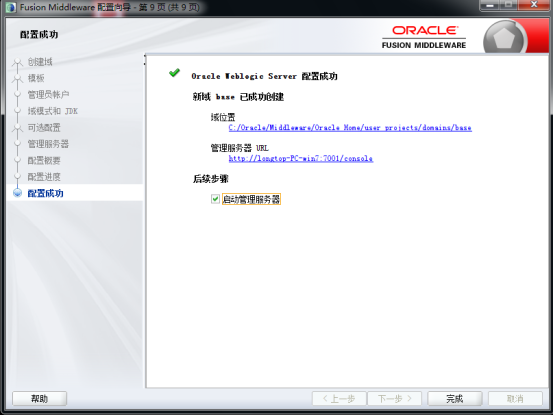The image size is (553, 415).
Task: Click the 模板 step node icon
Action: point(17,79)
